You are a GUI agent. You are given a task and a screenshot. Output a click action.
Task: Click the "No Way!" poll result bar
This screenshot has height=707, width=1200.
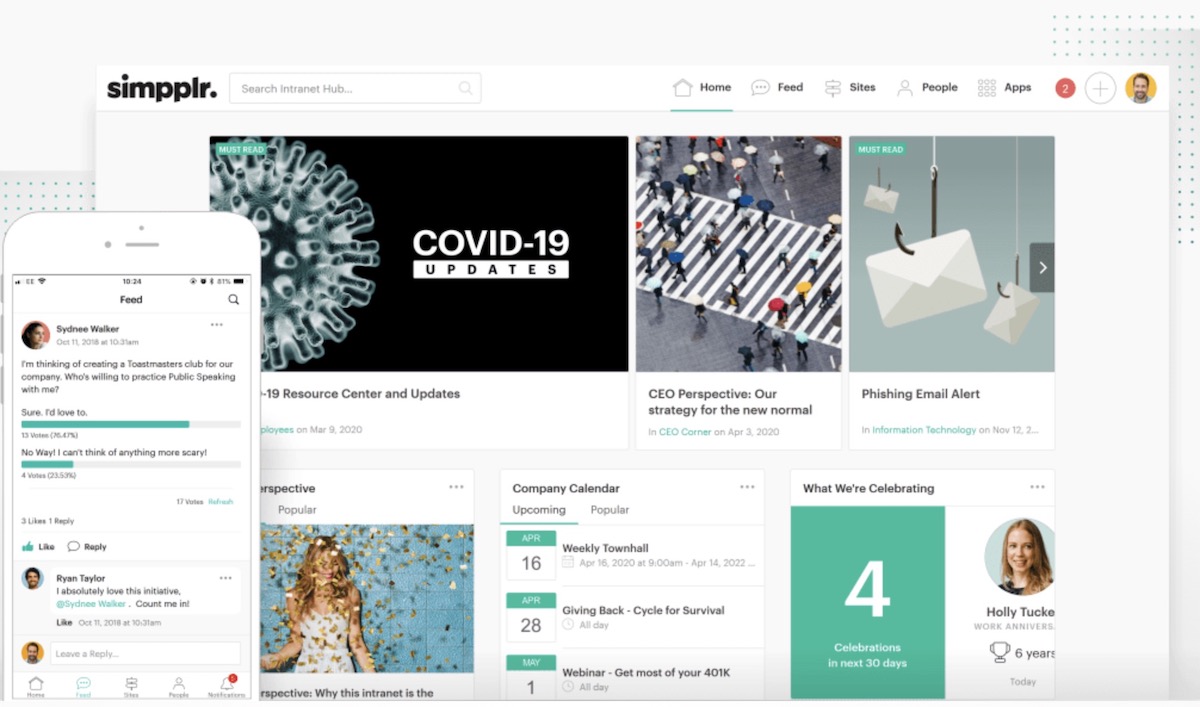[130, 464]
